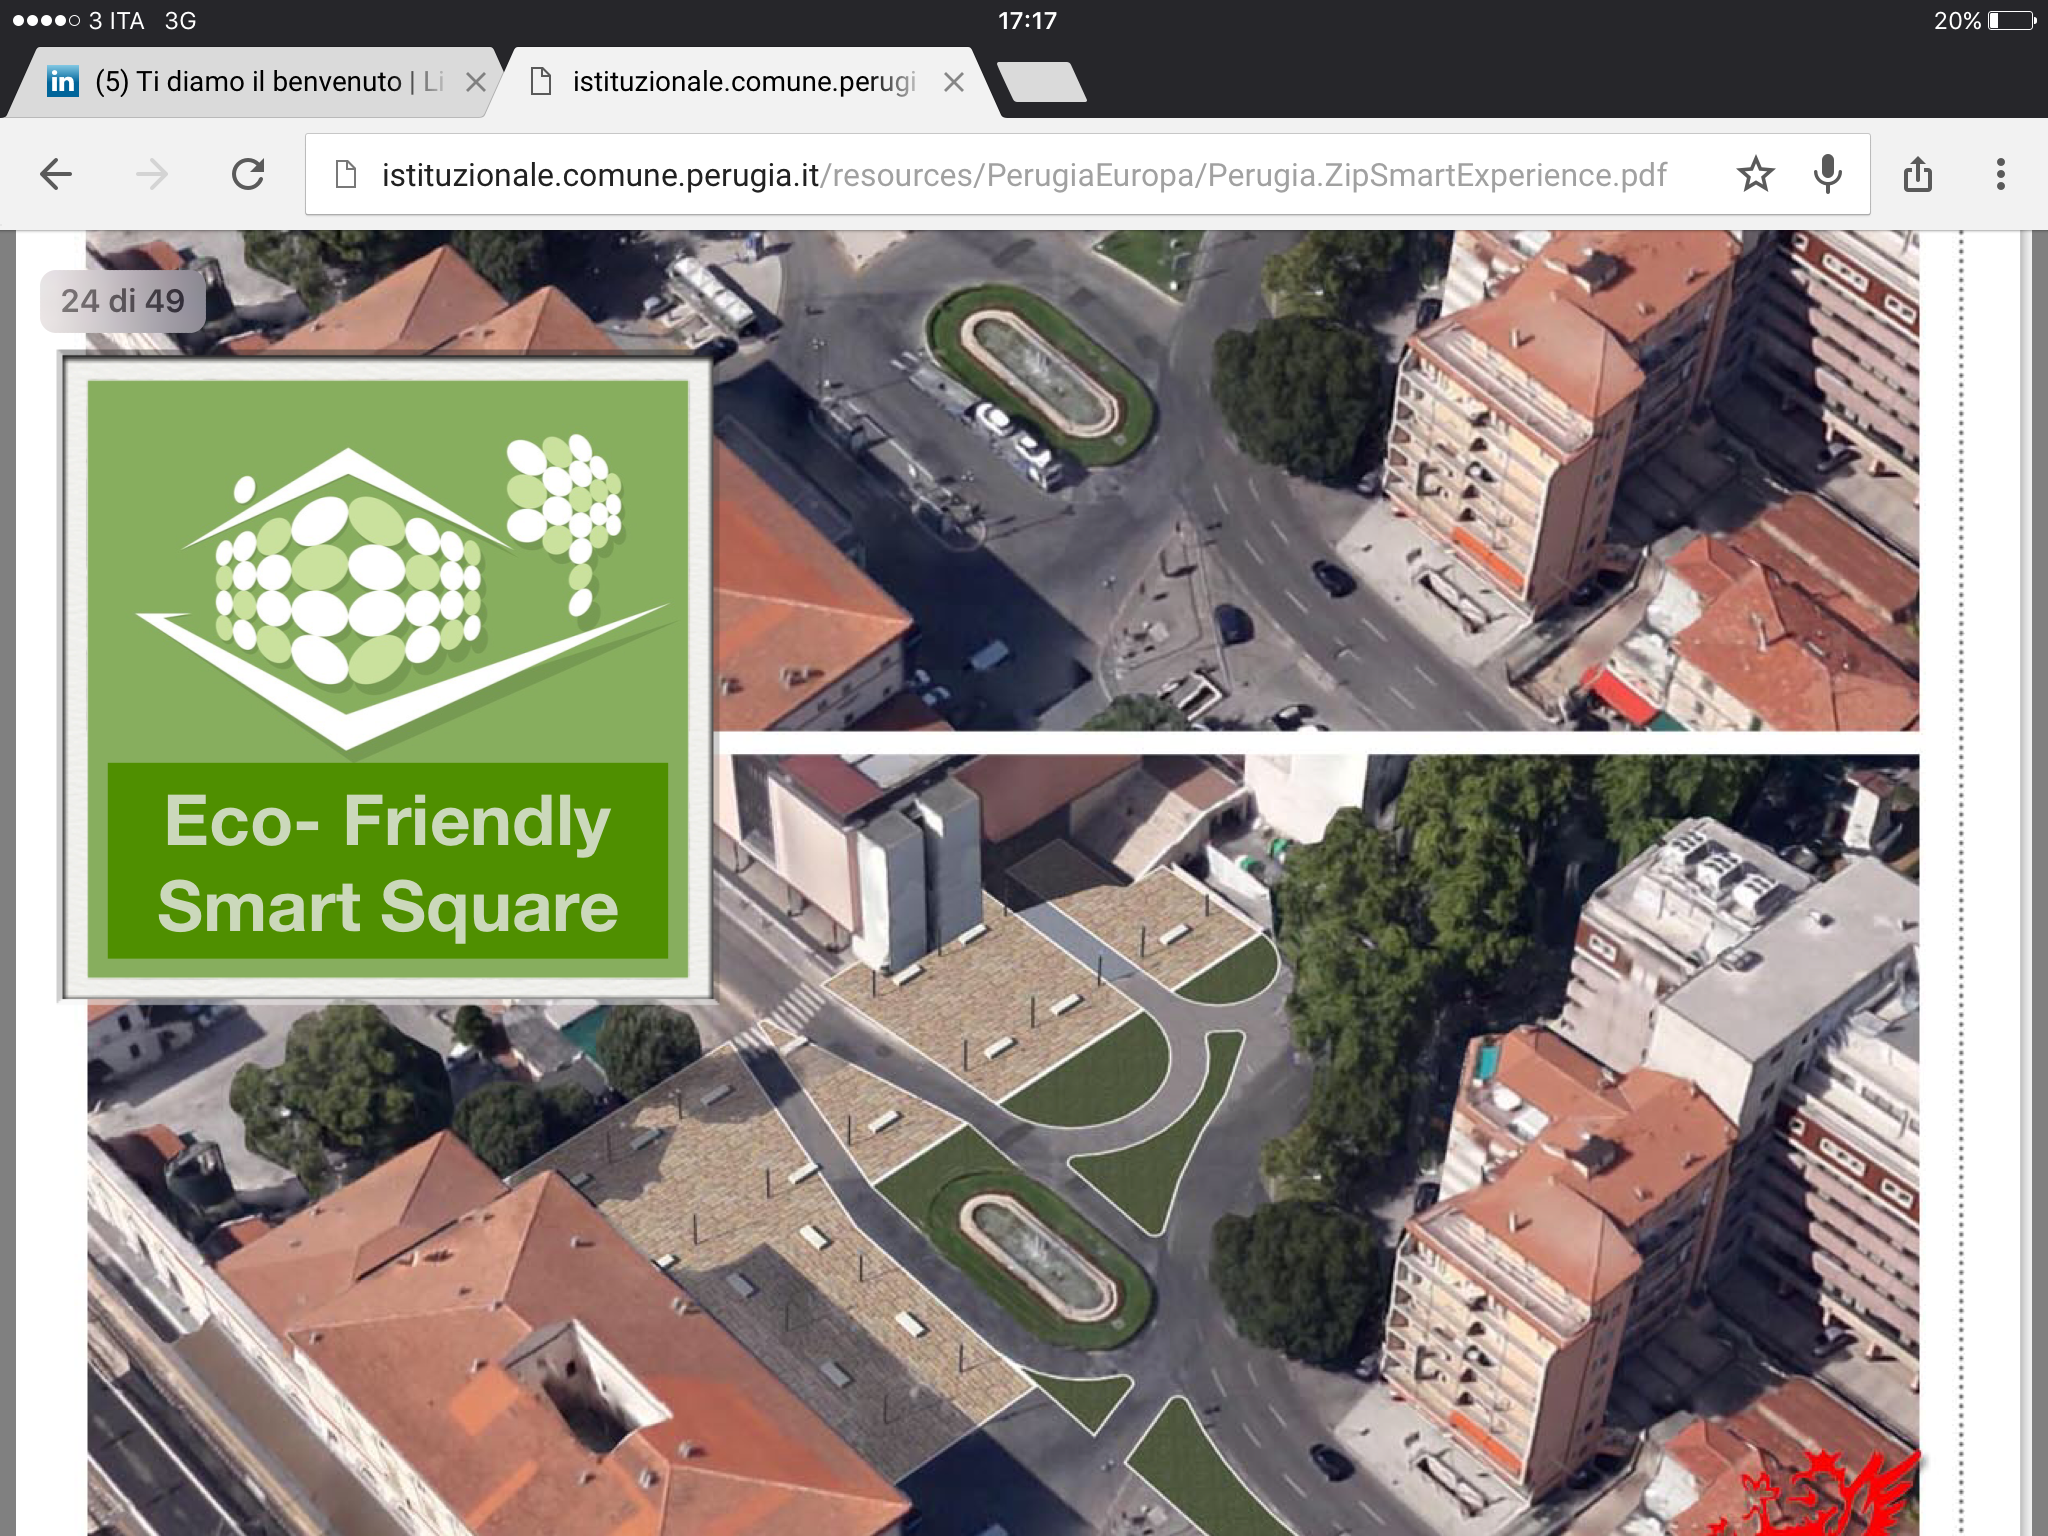Open the share menu icon
This screenshot has width=2048, height=1536.
pos(1917,175)
